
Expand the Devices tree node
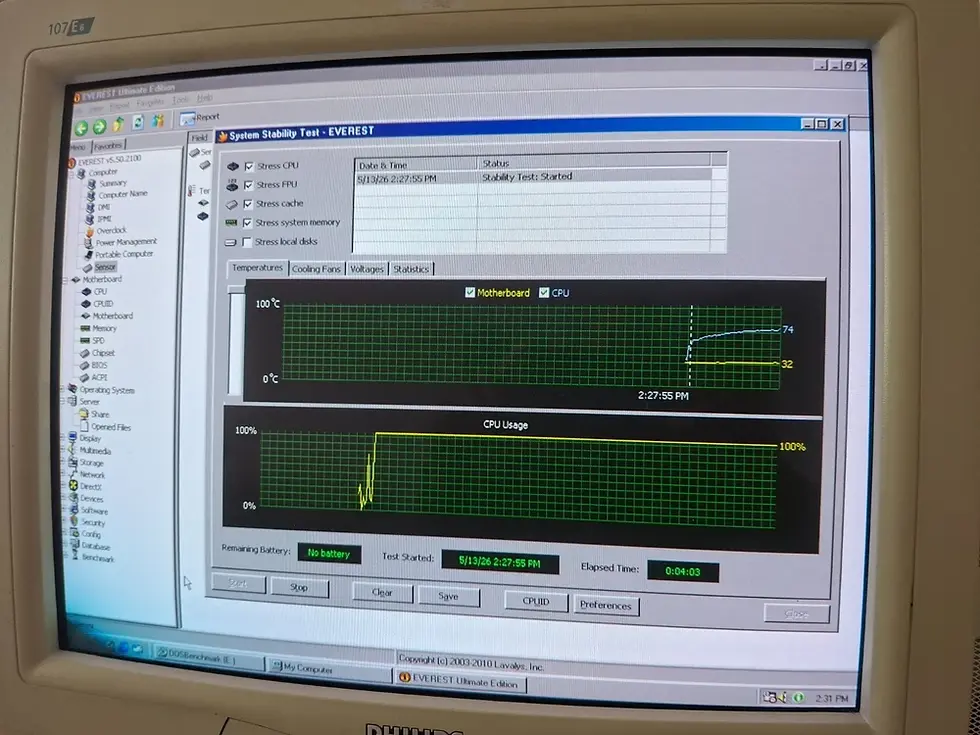click(x=64, y=498)
